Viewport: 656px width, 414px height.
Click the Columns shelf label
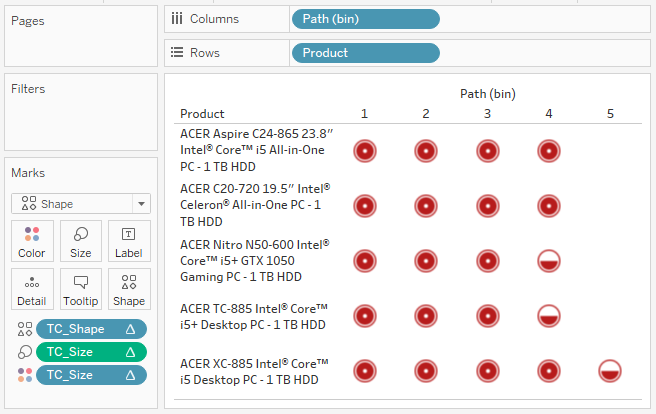tap(214, 19)
